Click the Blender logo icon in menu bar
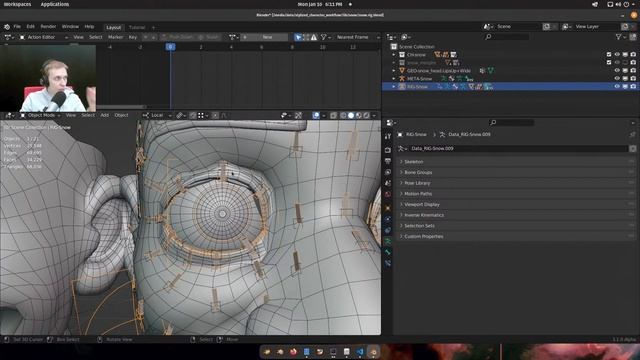Viewport: 640px width, 360px height. pos(7,27)
